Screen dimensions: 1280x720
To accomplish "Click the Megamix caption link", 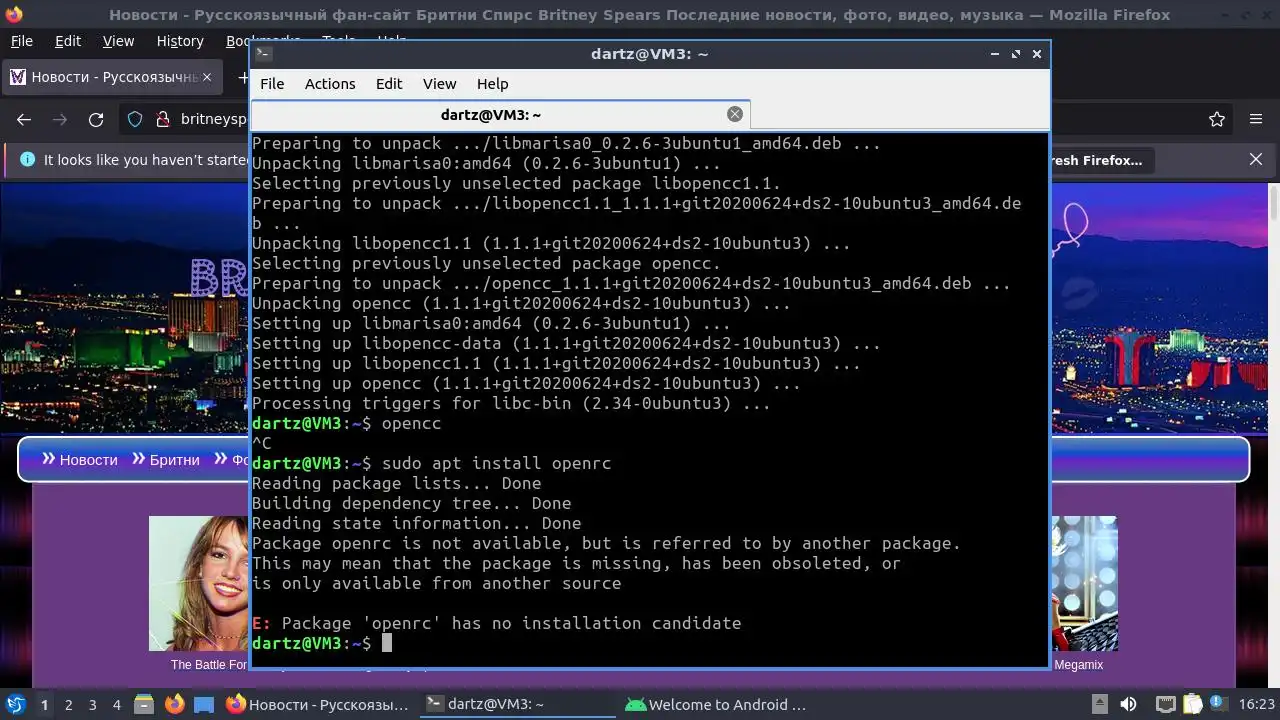I will coord(1078,664).
